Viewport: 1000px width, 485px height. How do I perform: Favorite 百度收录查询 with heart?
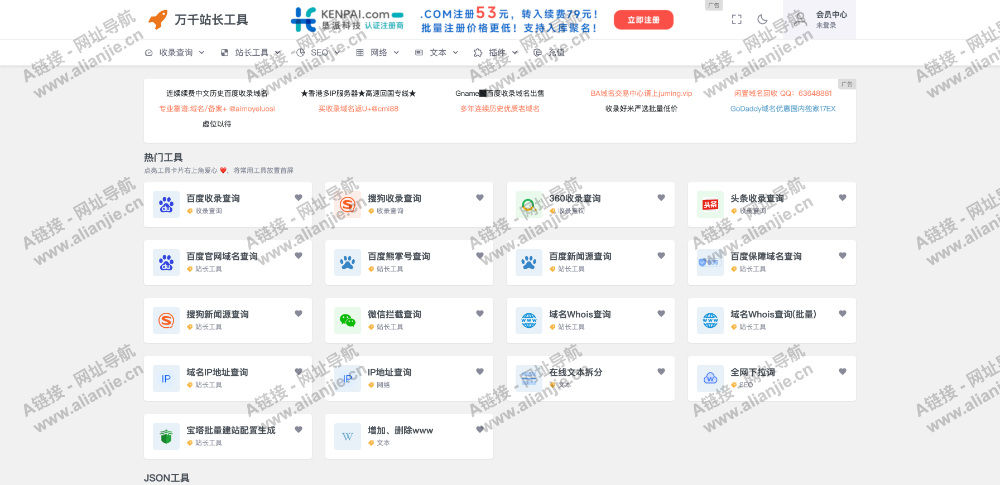[x=298, y=198]
